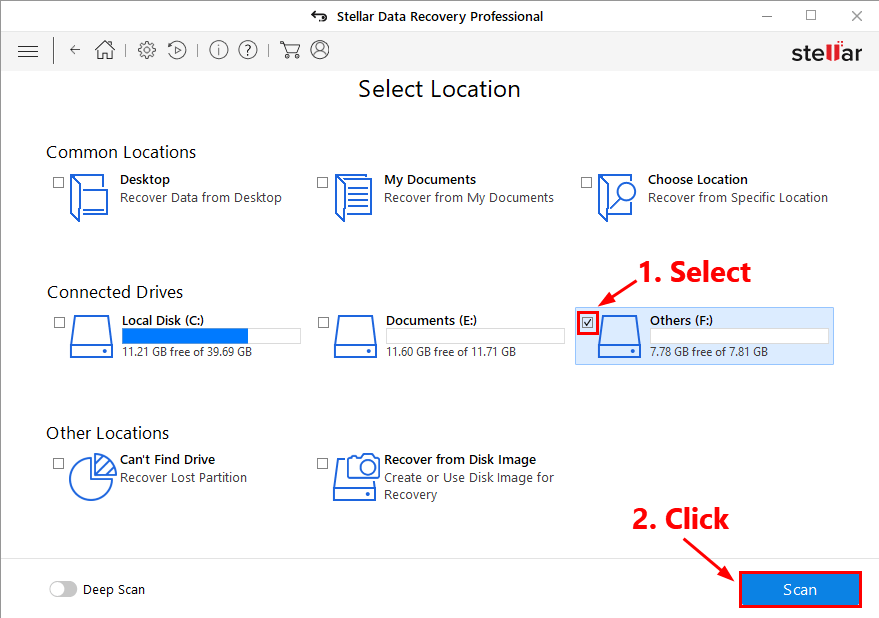879x618 pixels.
Task: Check the My Documents checkbox
Action: [x=322, y=183]
